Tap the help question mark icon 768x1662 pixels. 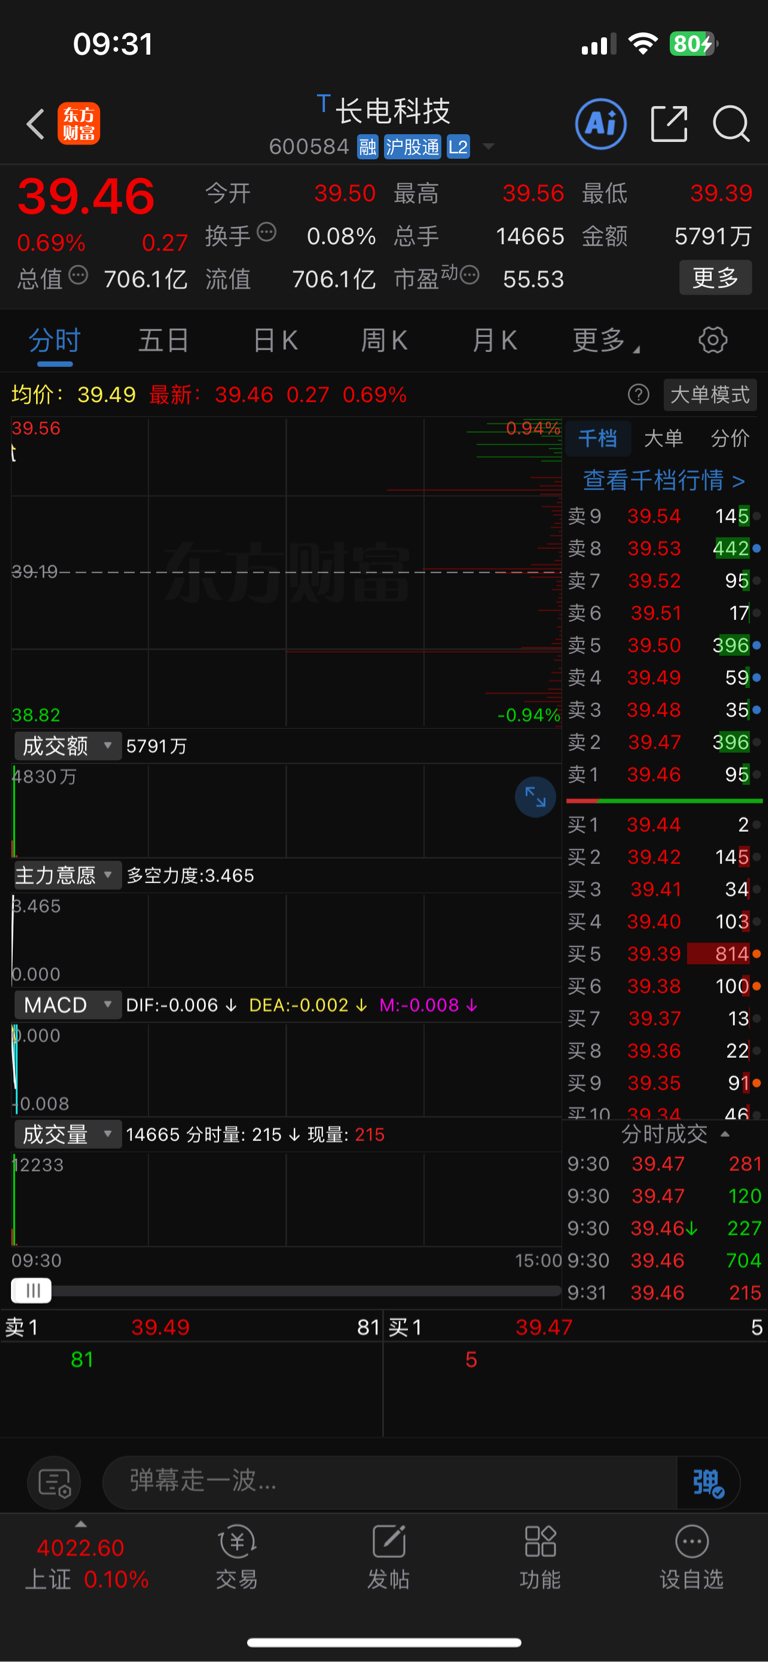[x=638, y=395]
